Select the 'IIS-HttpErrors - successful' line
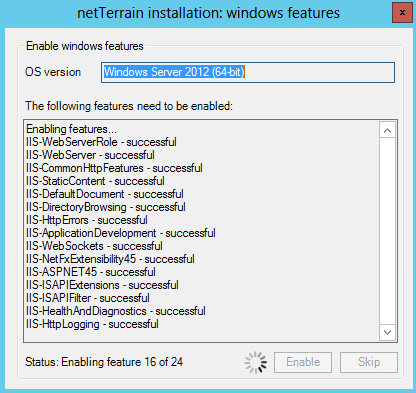 coord(87,220)
